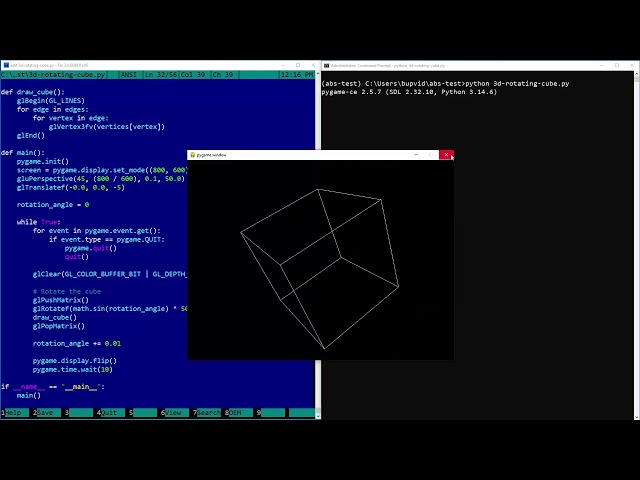Click the 'python 3d-rotating-cube.py' command line
Image resolution: width=640 pixels, height=480 pixels.
[517, 83]
